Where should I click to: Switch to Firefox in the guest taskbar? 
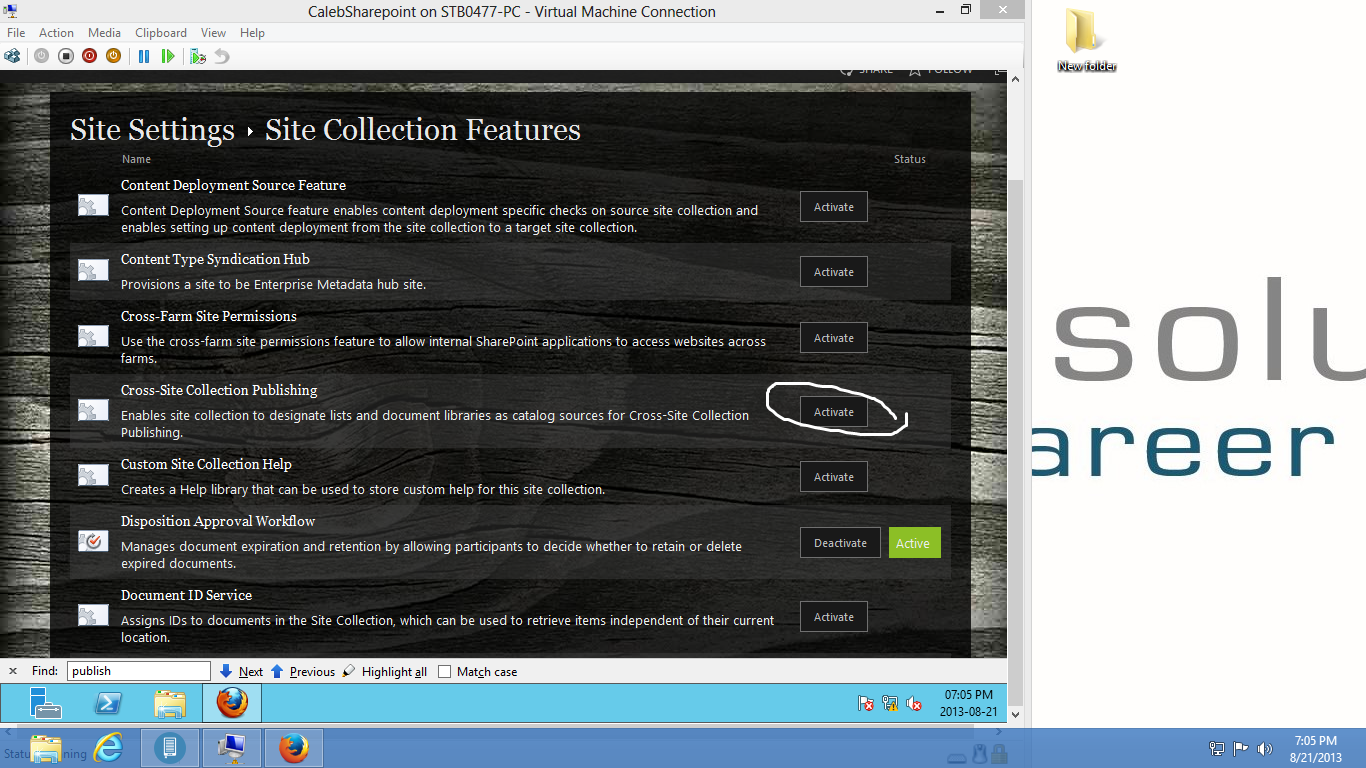[x=232, y=703]
